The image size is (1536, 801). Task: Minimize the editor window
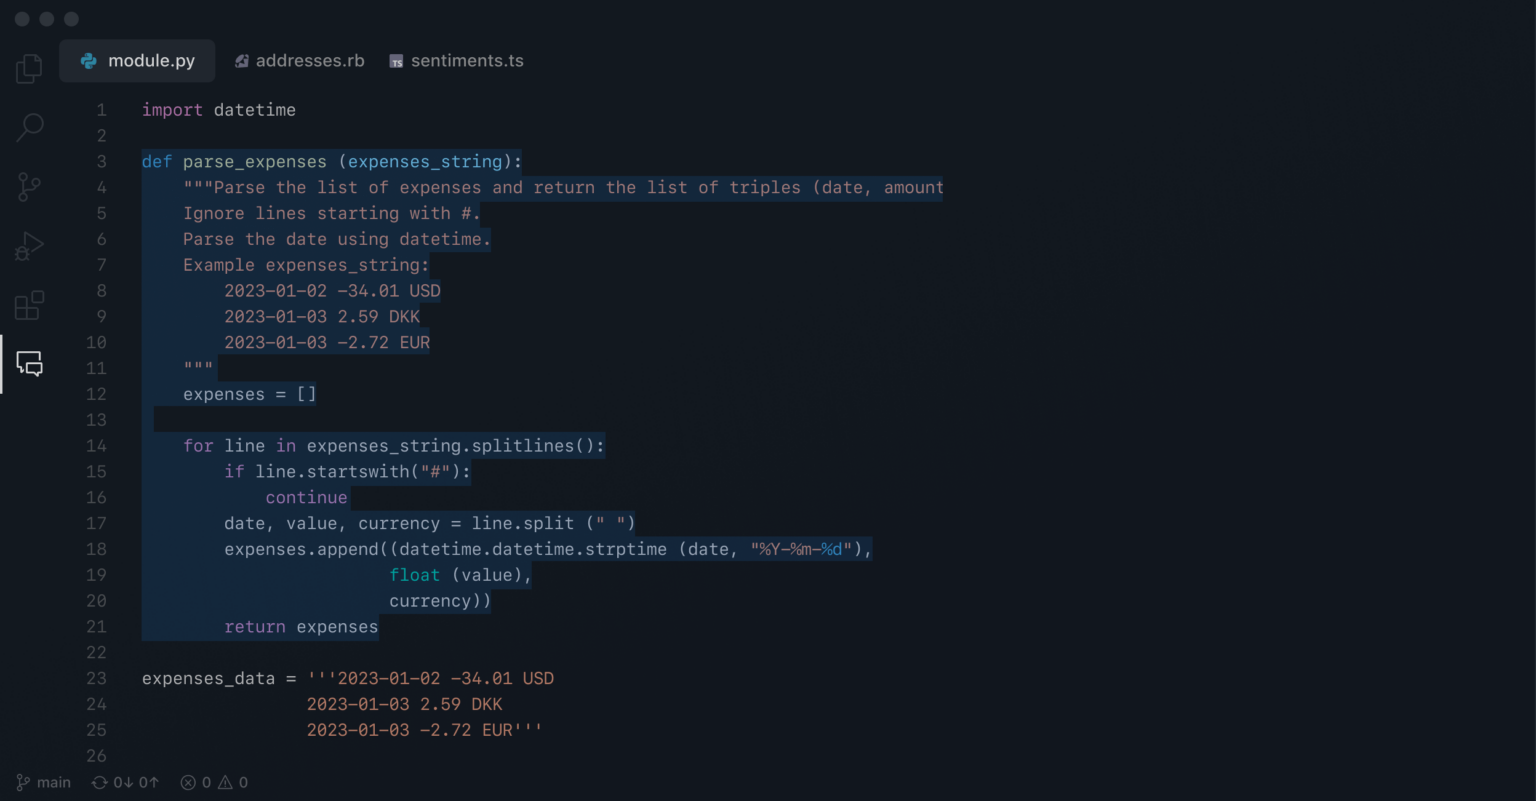point(47,19)
